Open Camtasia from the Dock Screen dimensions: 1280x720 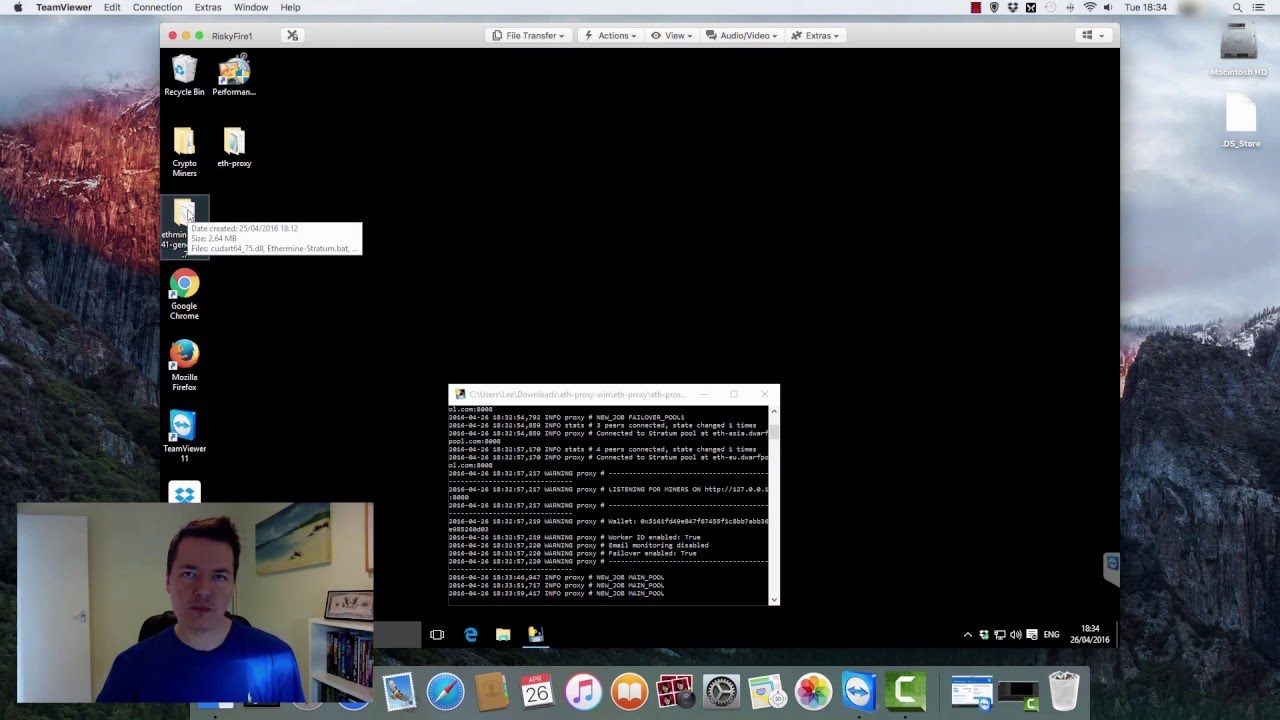[x=905, y=691]
